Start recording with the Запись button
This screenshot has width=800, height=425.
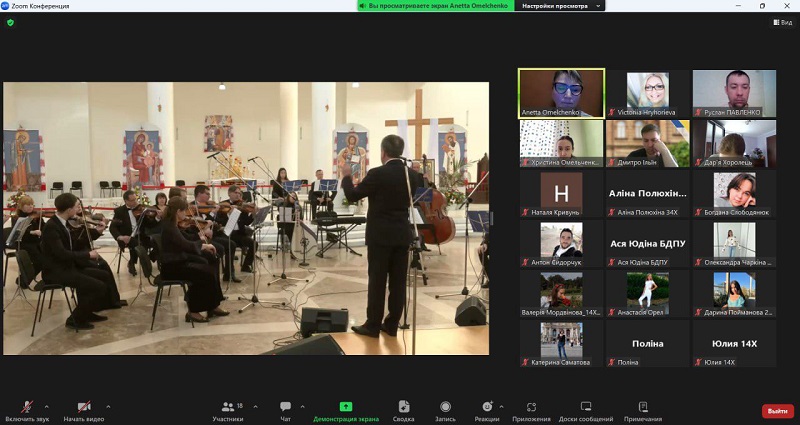pos(445,408)
